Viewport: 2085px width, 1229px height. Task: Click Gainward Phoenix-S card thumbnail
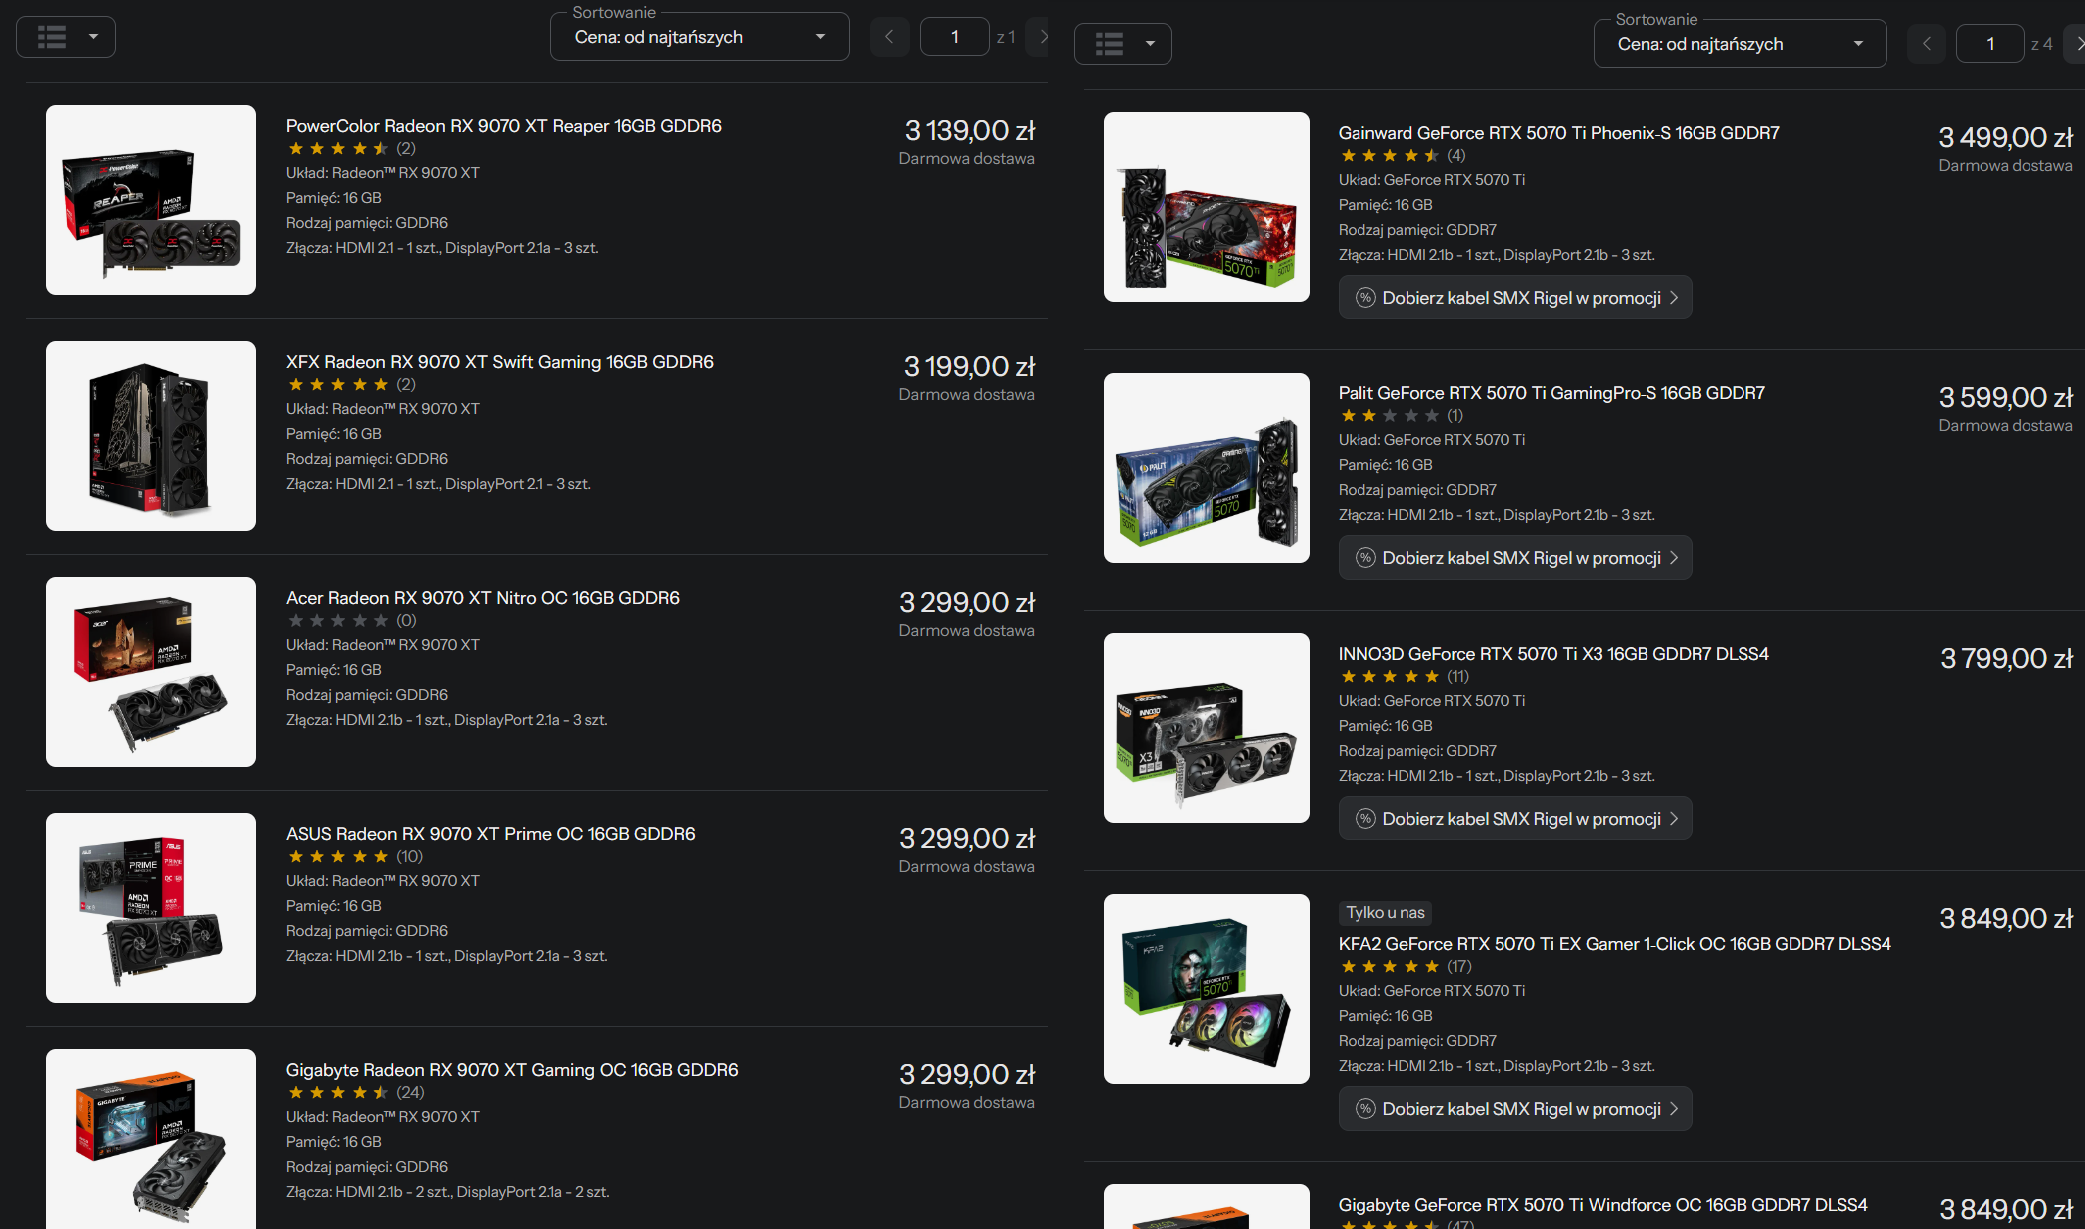coord(1207,207)
